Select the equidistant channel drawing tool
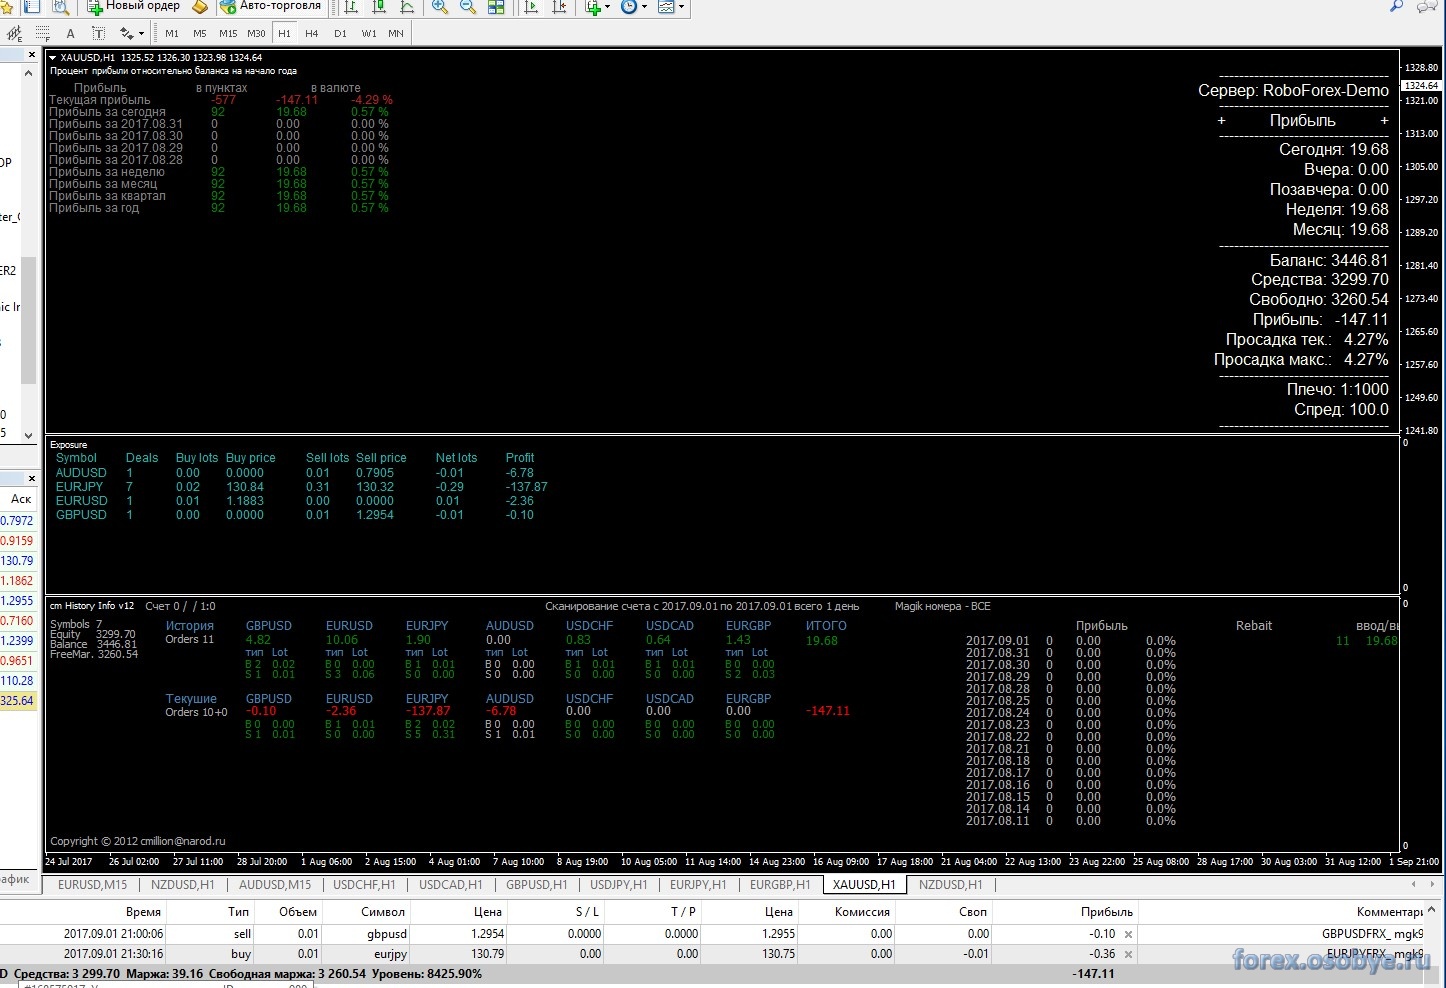The image size is (1446, 988). (x=15, y=33)
